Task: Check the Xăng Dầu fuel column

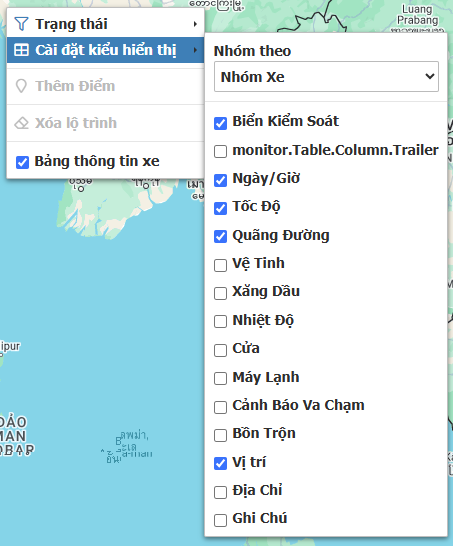Action: (220, 293)
